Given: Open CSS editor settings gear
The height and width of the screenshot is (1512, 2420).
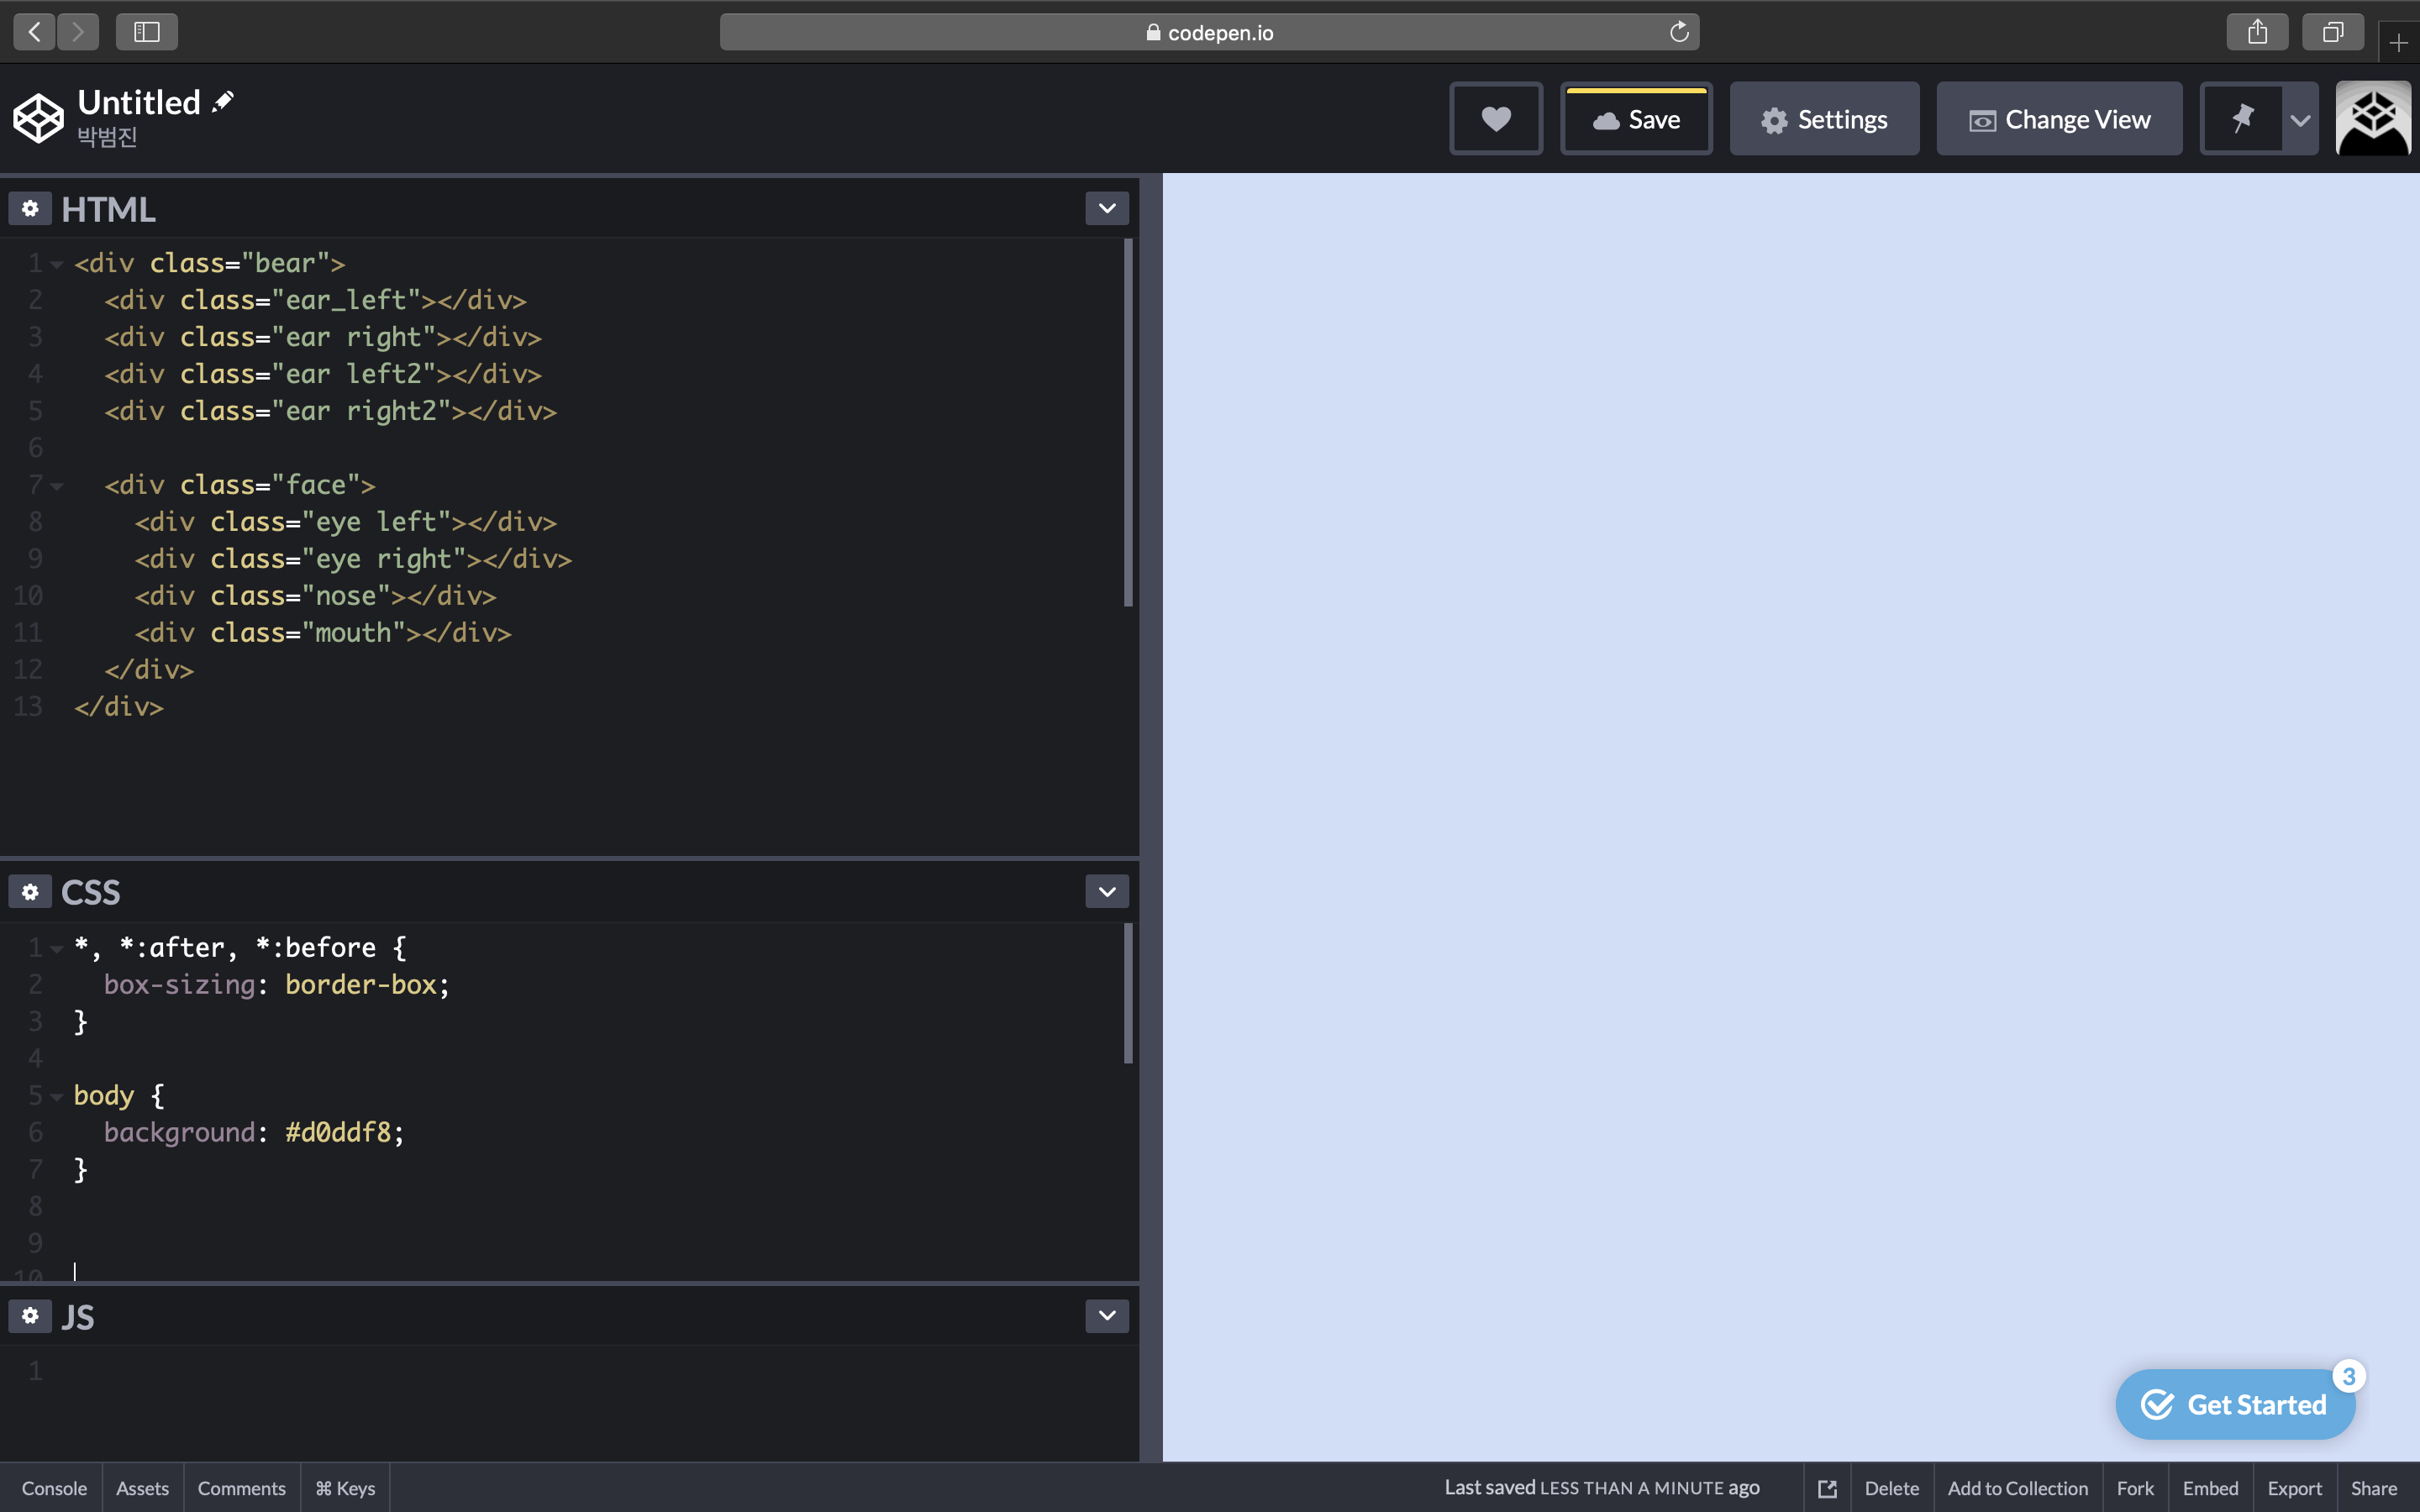Looking at the screenshot, I should click(x=30, y=891).
